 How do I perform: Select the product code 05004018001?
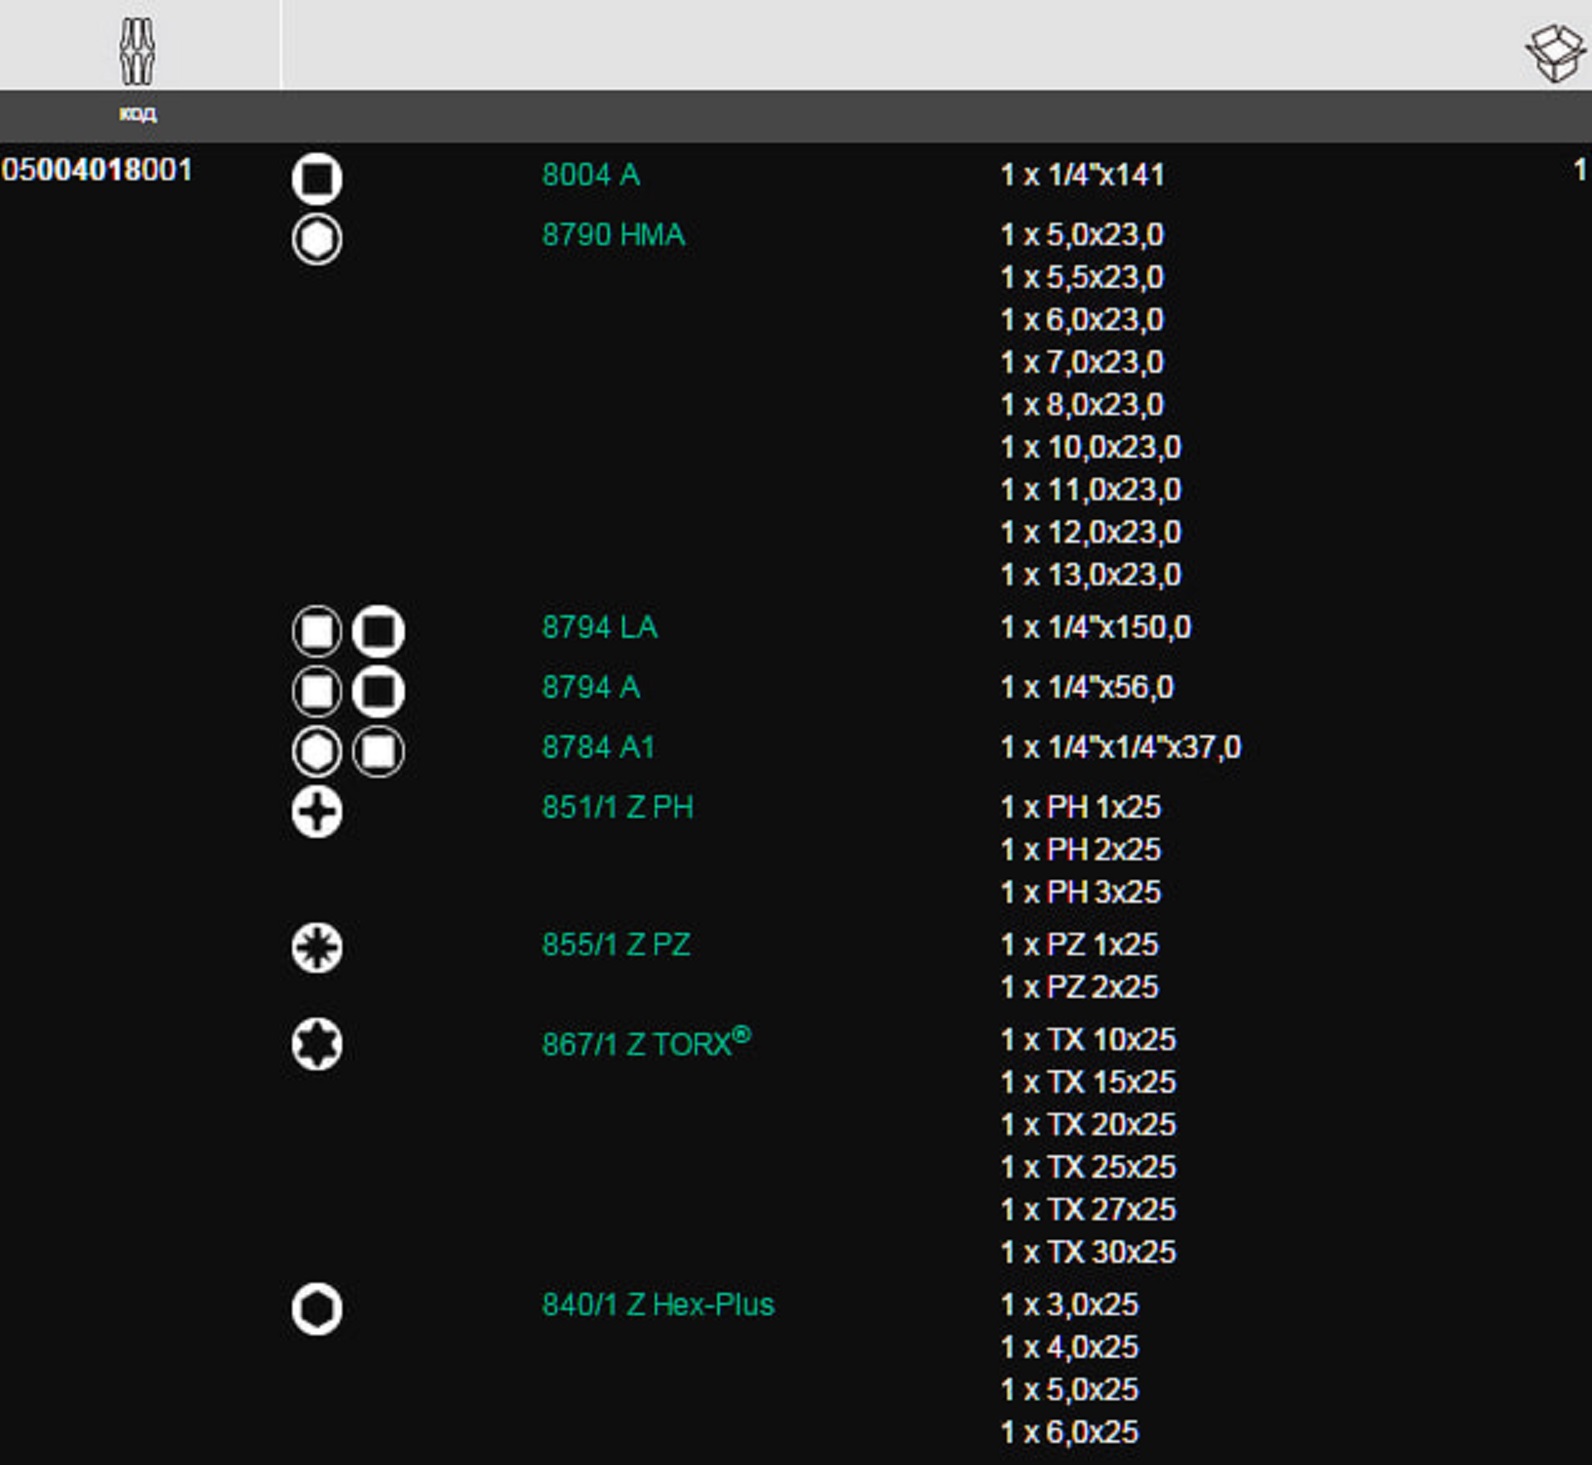[x=97, y=170]
